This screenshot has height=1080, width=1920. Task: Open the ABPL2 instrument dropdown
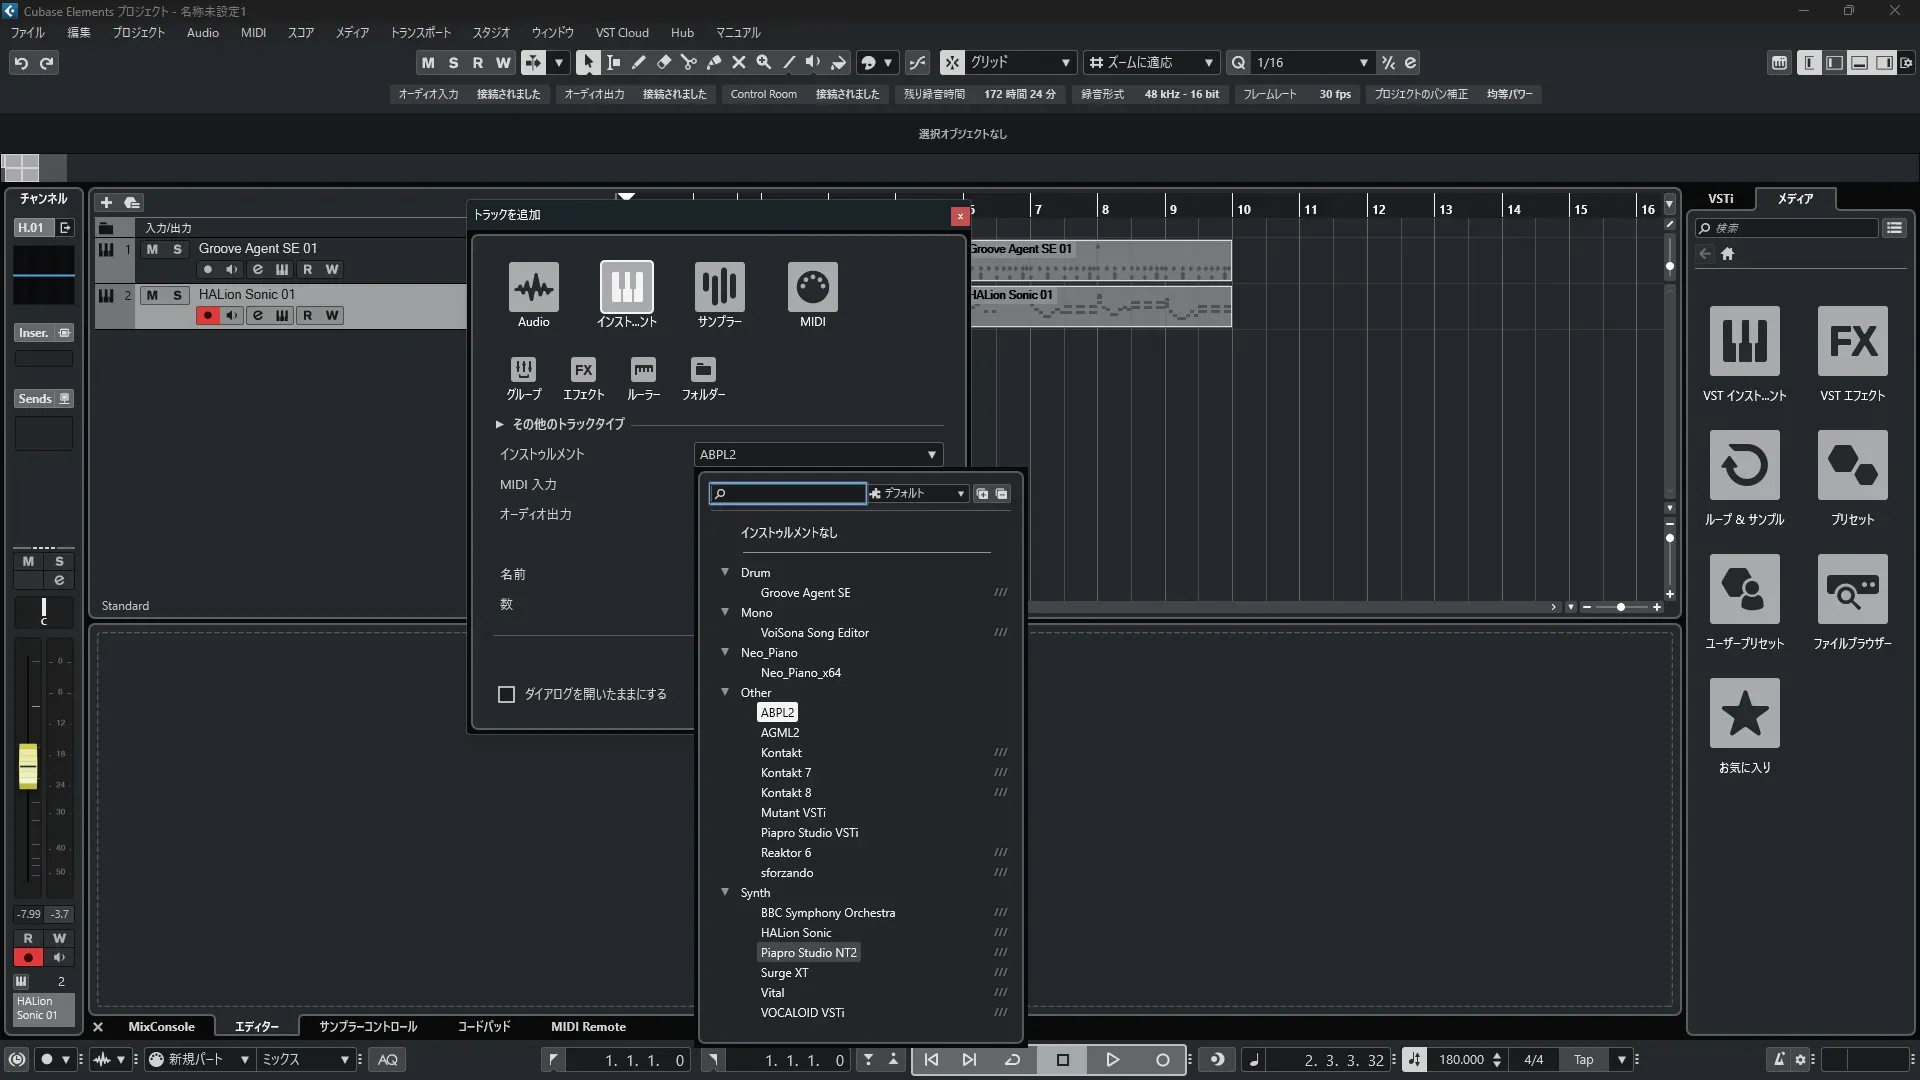(818, 455)
